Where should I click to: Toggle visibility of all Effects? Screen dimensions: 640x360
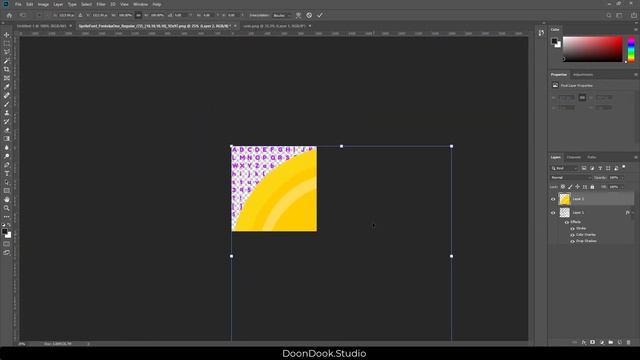point(567,222)
